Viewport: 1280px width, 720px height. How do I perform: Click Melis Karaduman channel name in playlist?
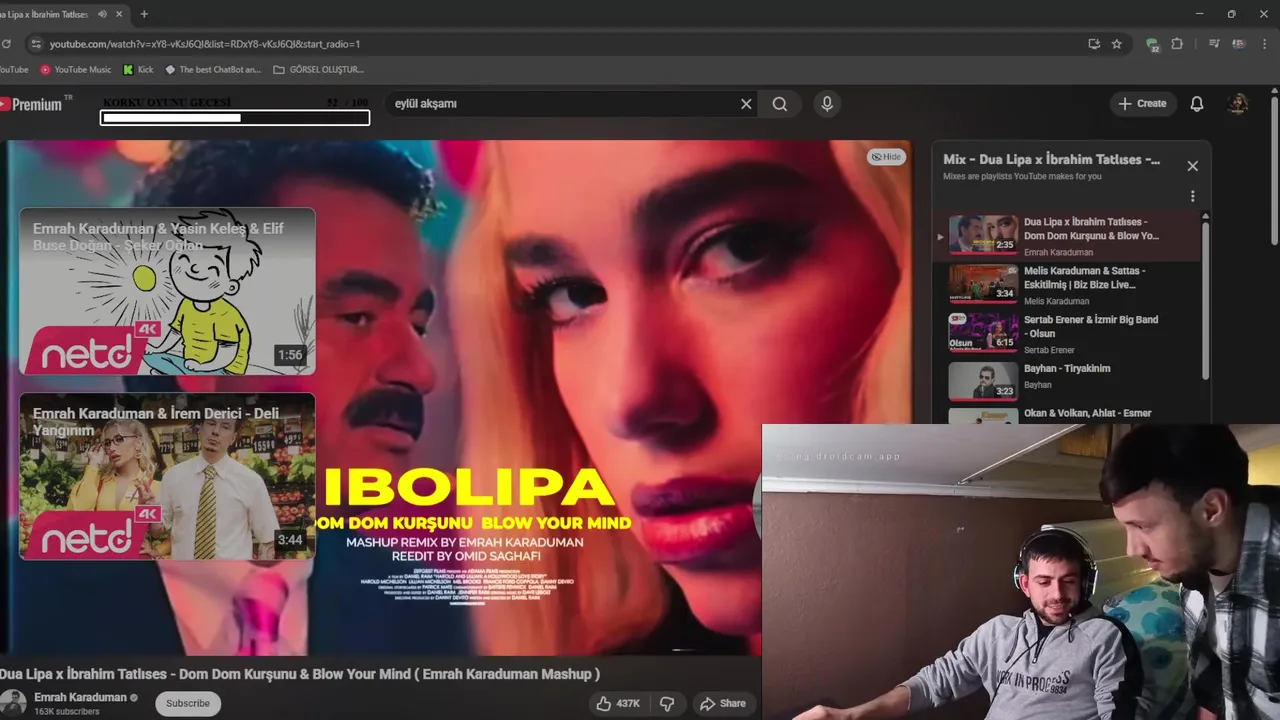[1056, 301]
